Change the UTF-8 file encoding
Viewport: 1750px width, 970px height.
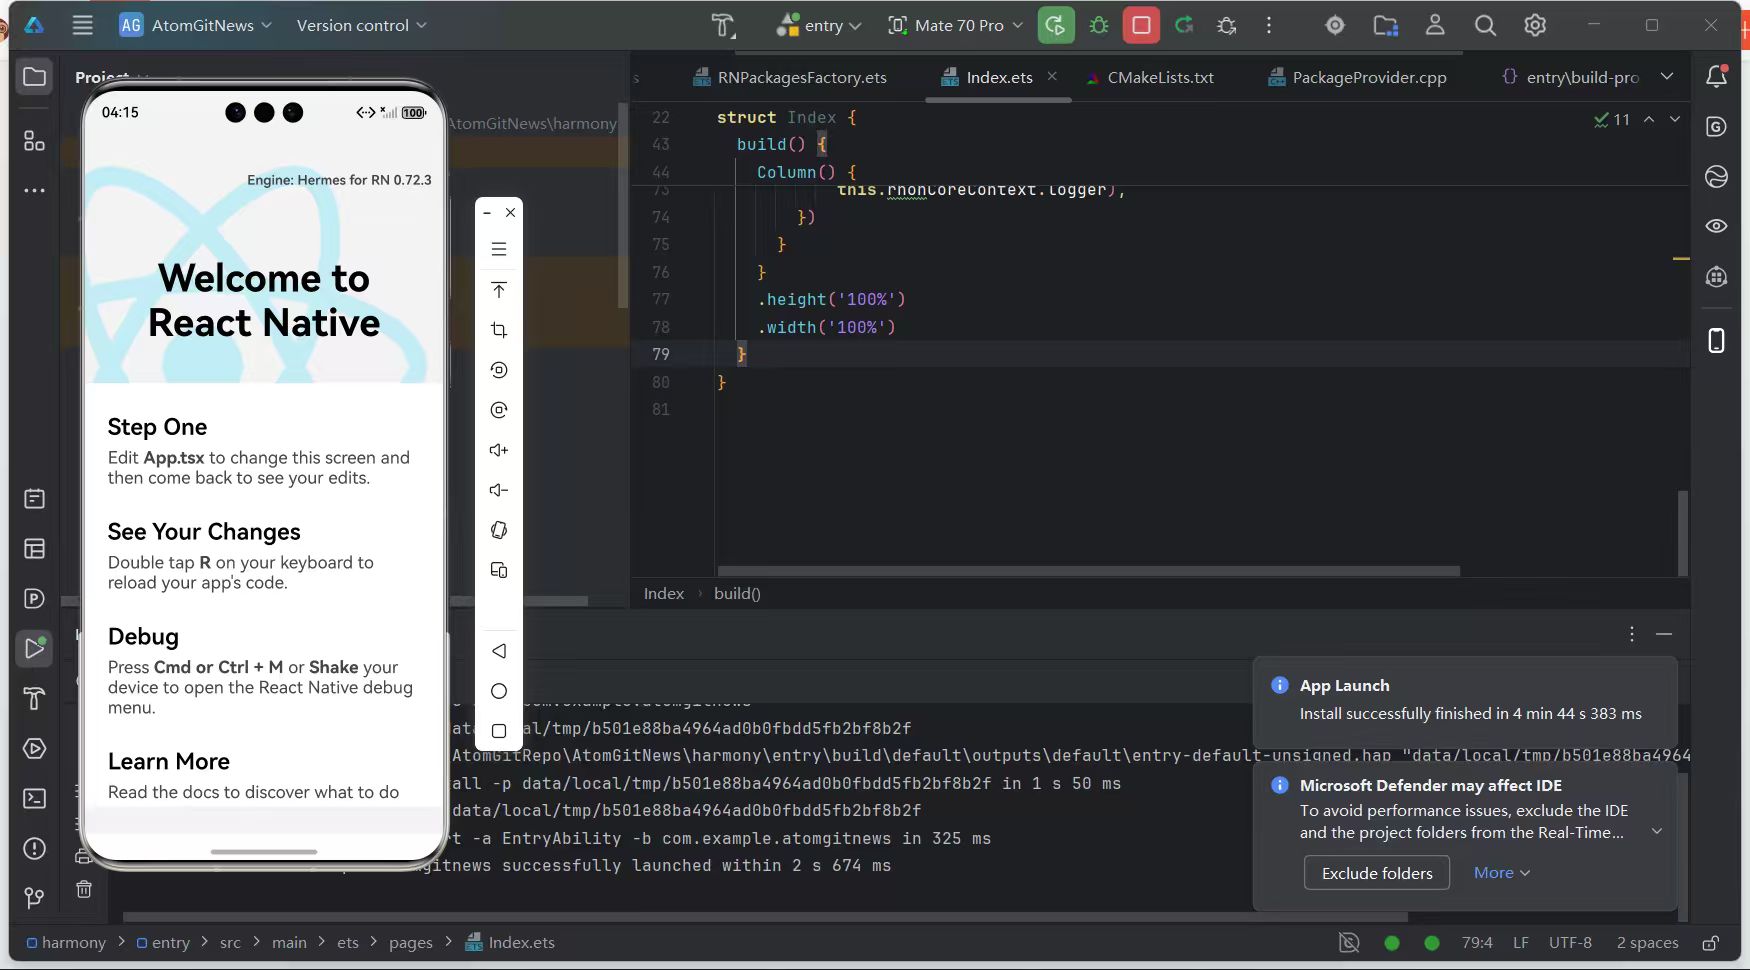[1570, 942]
